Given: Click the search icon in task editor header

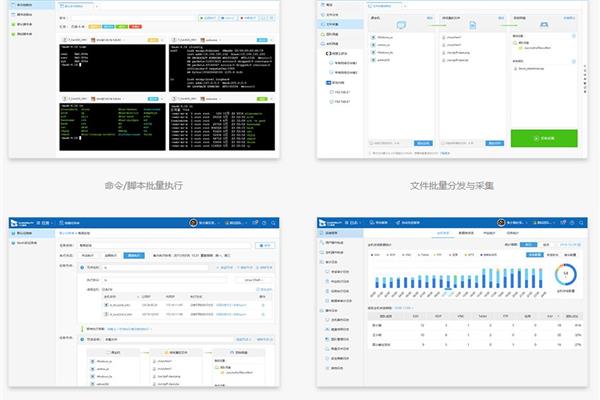Looking at the screenshot, I should pos(273,223).
